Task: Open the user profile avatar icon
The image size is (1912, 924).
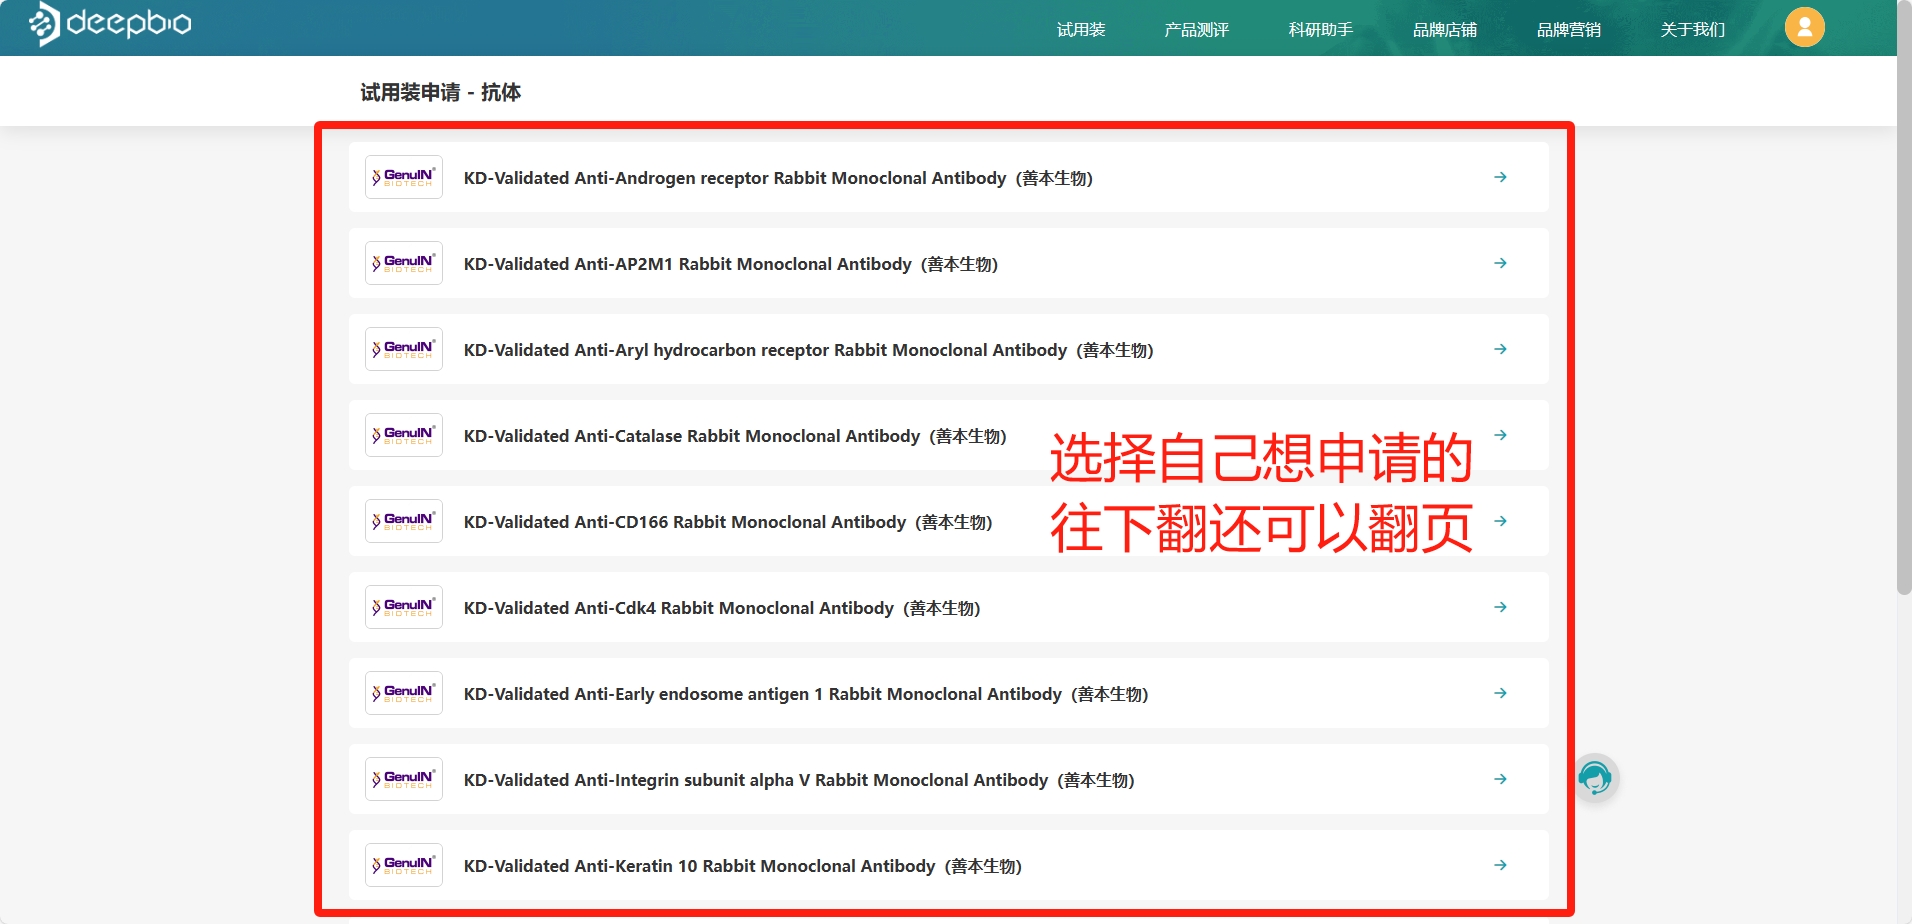Action: pyautogui.click(x=1804, y=27)
